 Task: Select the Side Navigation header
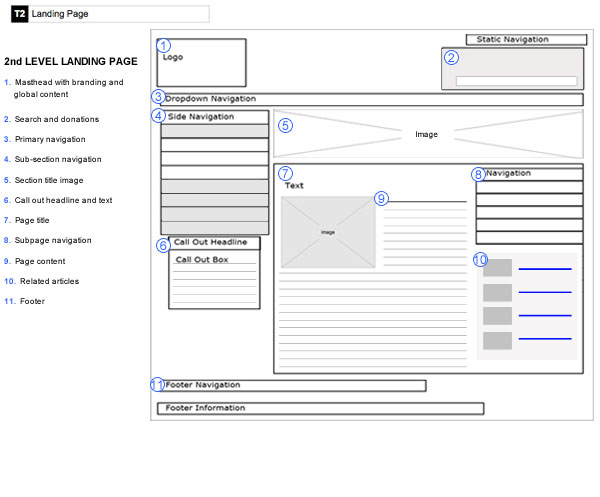tap(215, 117)
